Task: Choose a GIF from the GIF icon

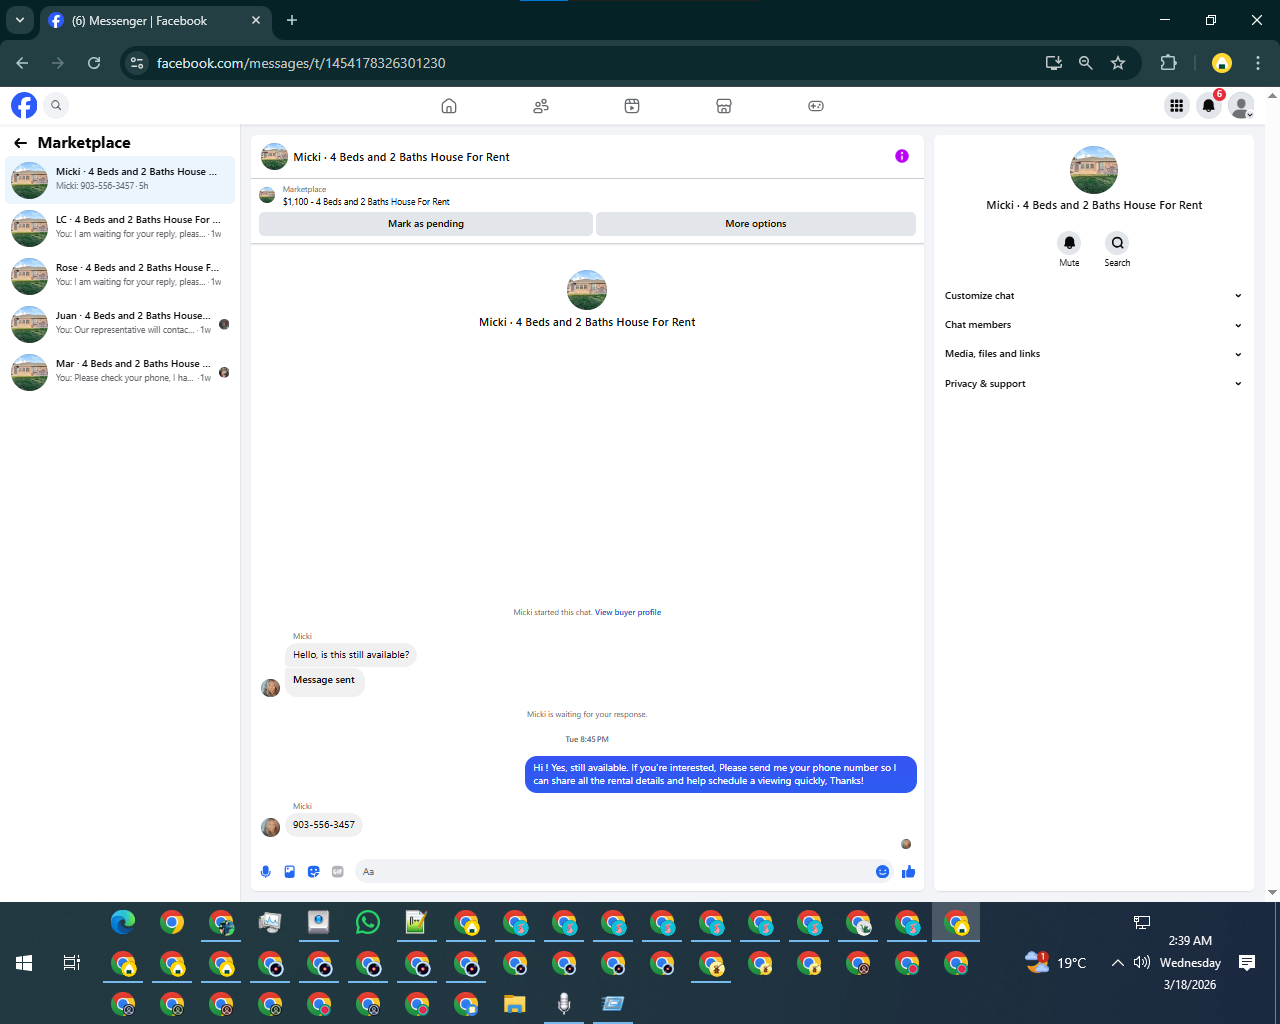Action: 337,872
